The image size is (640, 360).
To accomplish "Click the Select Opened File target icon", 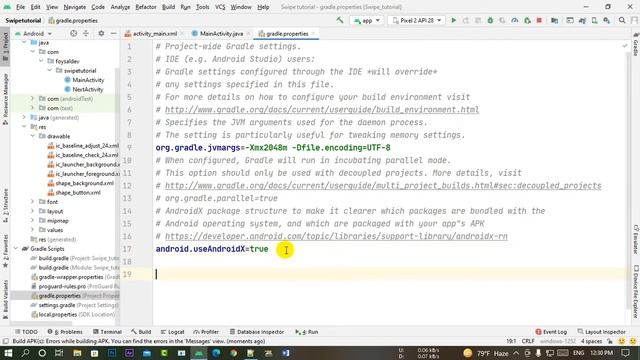I will tap(73, 33).
